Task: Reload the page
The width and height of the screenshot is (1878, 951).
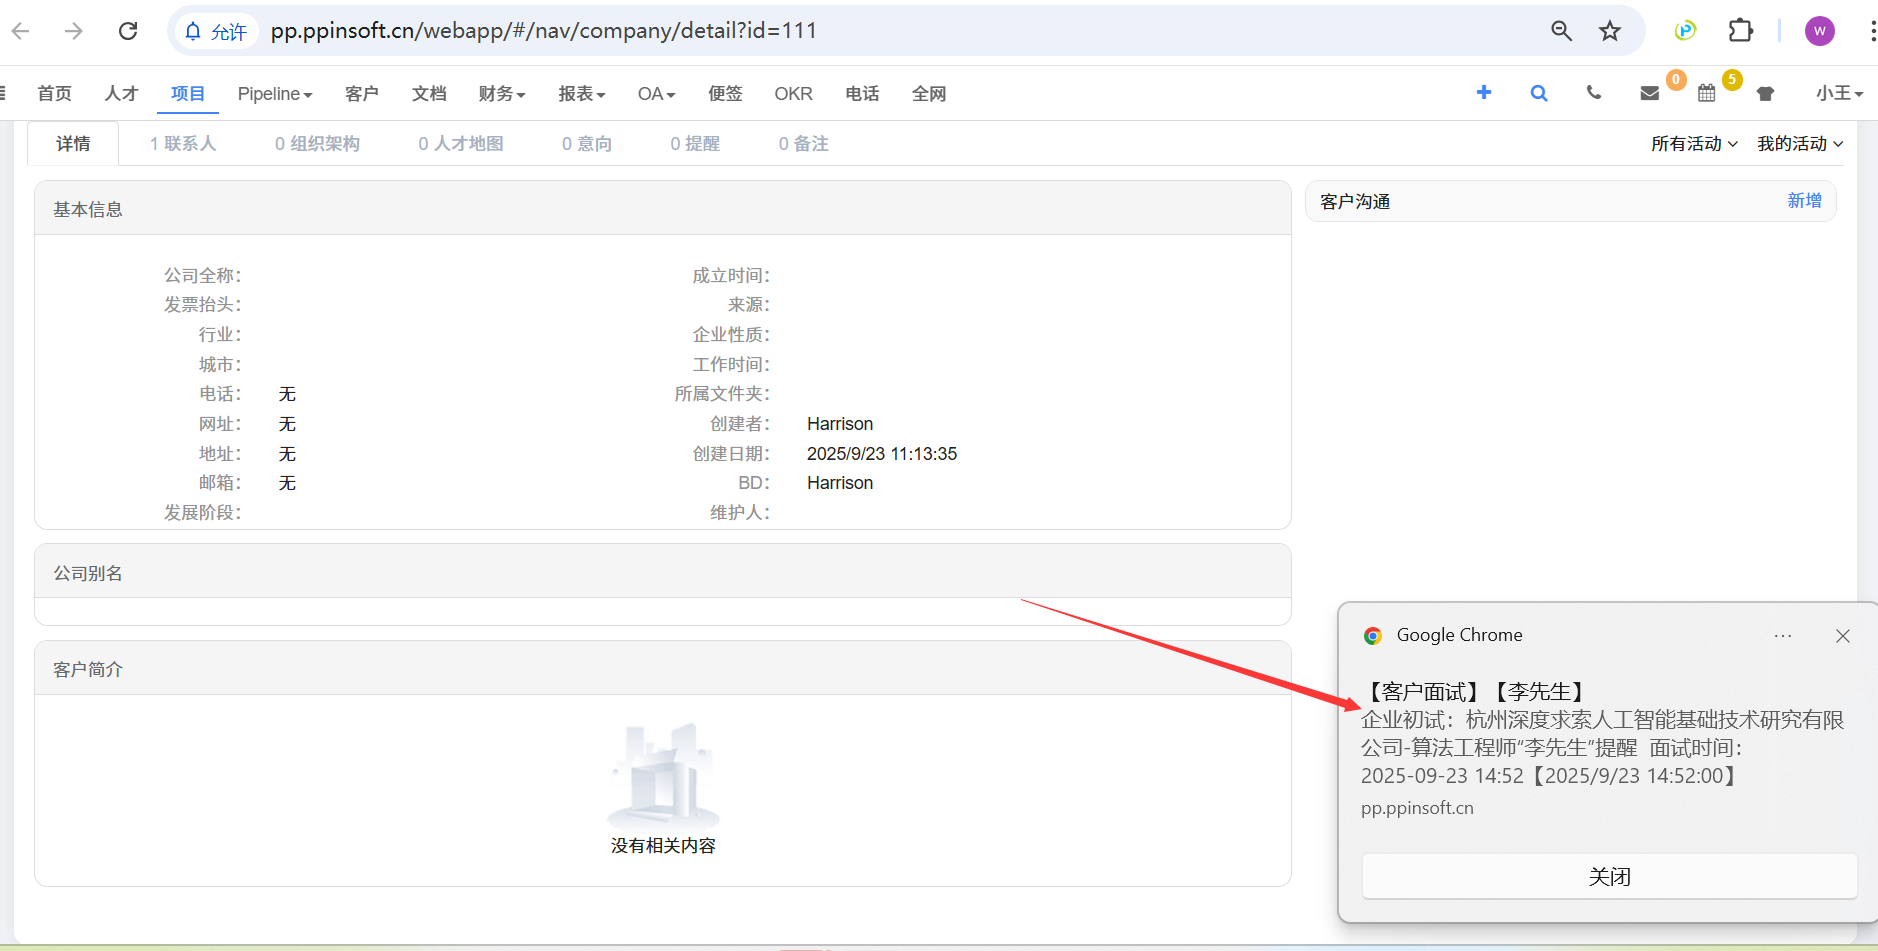Action: pos(128,31)
